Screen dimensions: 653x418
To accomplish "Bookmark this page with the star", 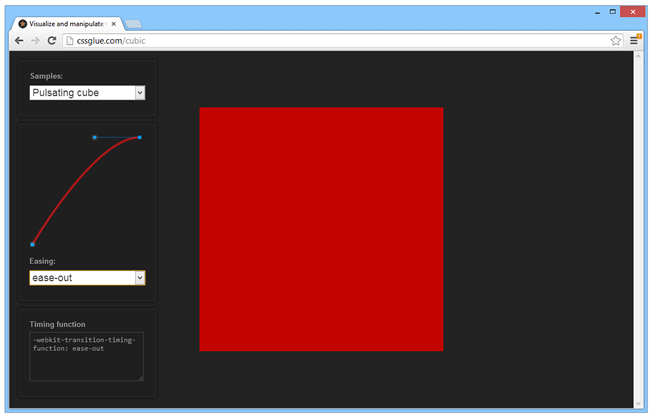I will pyautogui.click(x=616, y=40).
